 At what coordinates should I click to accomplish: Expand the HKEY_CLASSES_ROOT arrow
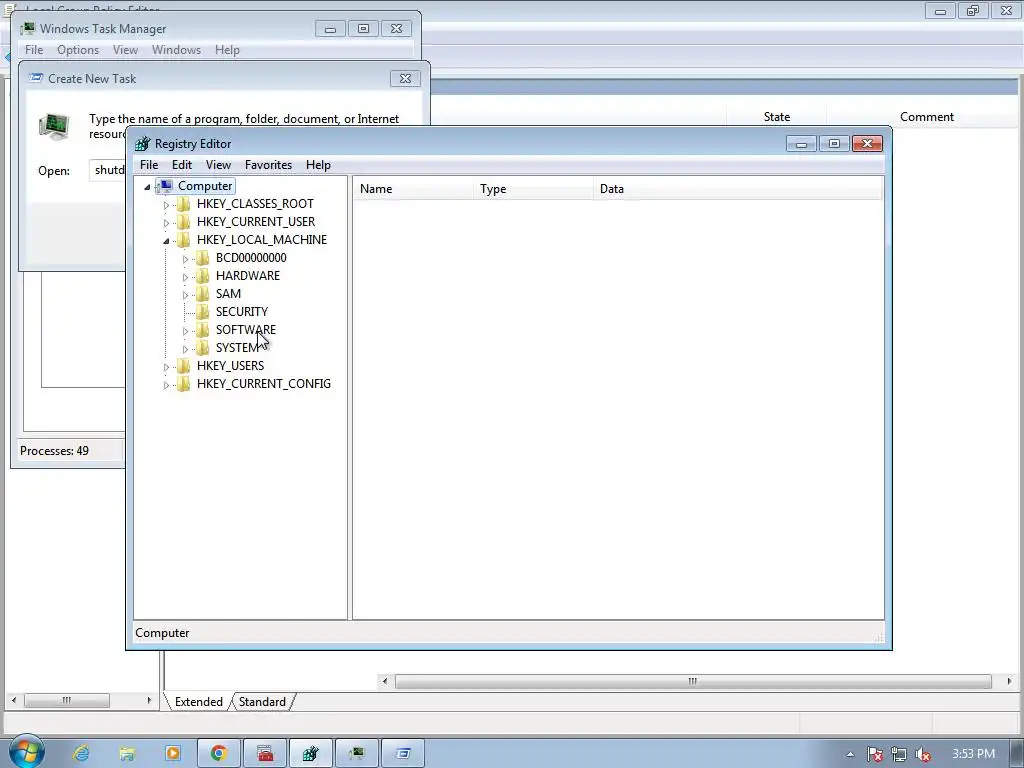pos(166,205)
